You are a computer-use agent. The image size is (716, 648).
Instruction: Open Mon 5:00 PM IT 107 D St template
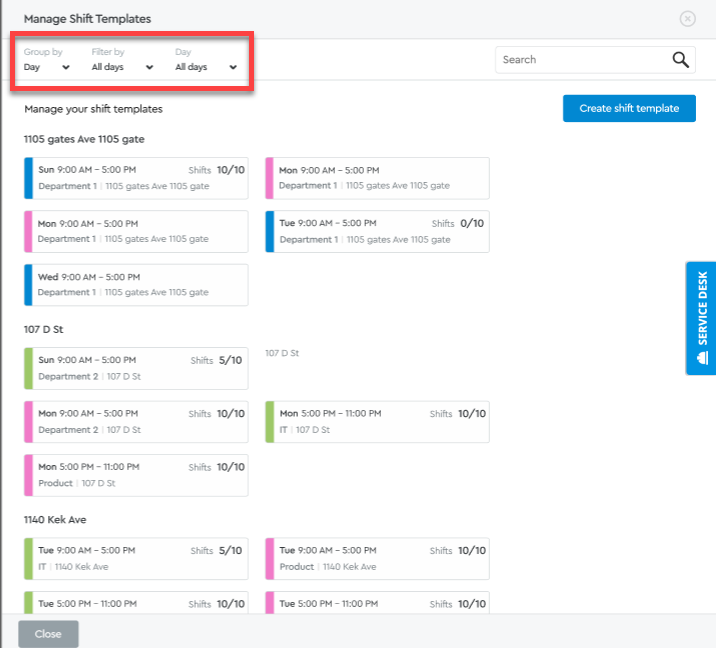pyautogui.click(x=377, y=422)
